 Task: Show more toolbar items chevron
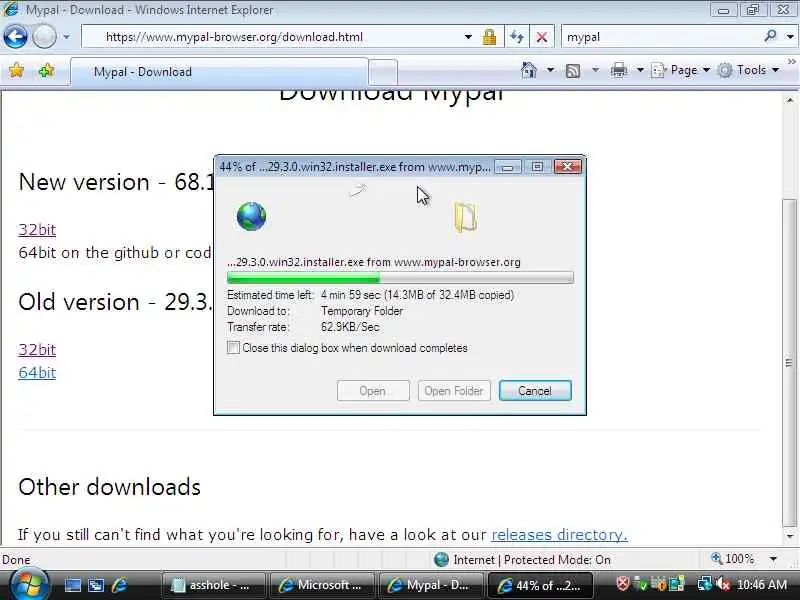coord(791,62)
